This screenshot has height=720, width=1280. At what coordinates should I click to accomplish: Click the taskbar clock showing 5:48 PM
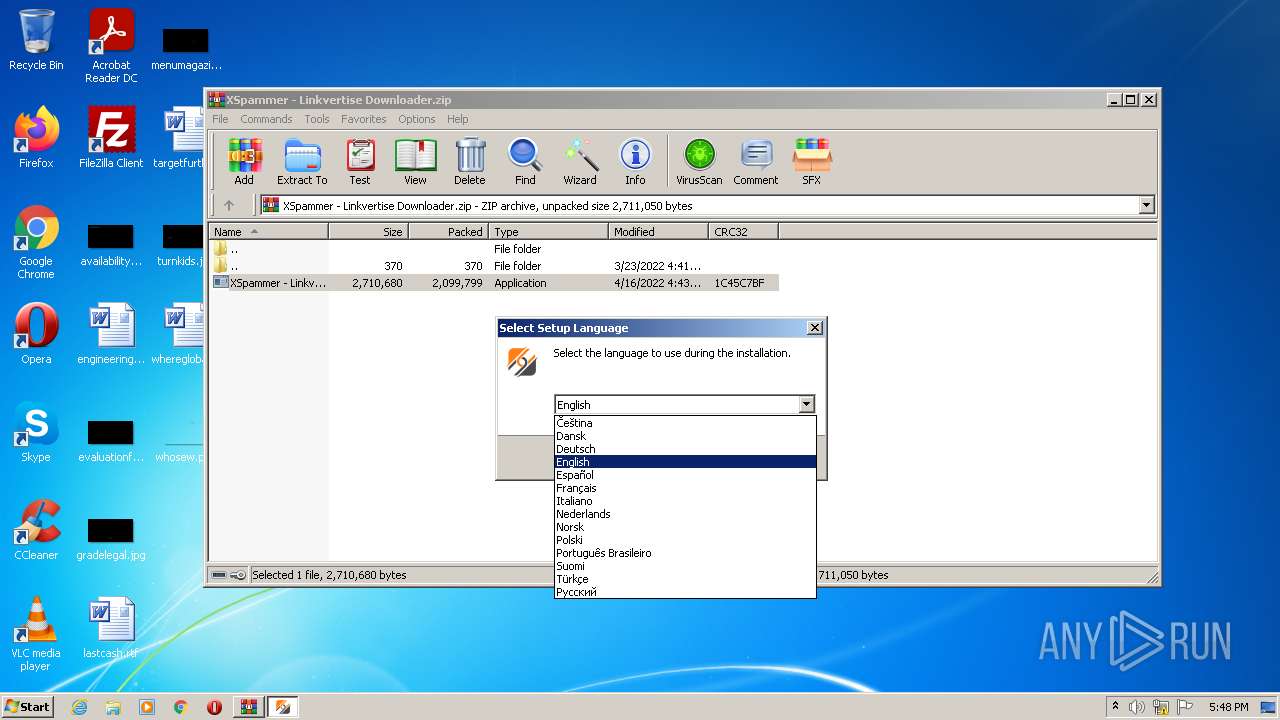(x=1228, y=707)
